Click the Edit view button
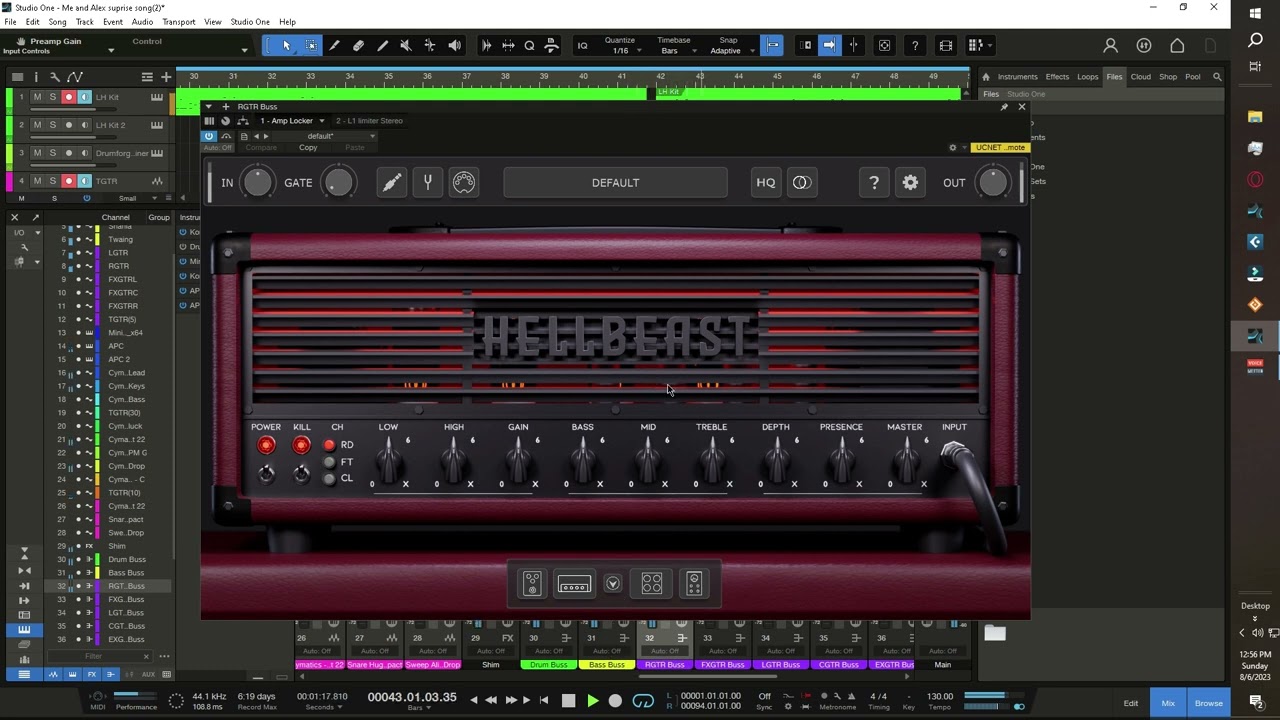The image size is (1280, 720). [x=1130, y=703]
